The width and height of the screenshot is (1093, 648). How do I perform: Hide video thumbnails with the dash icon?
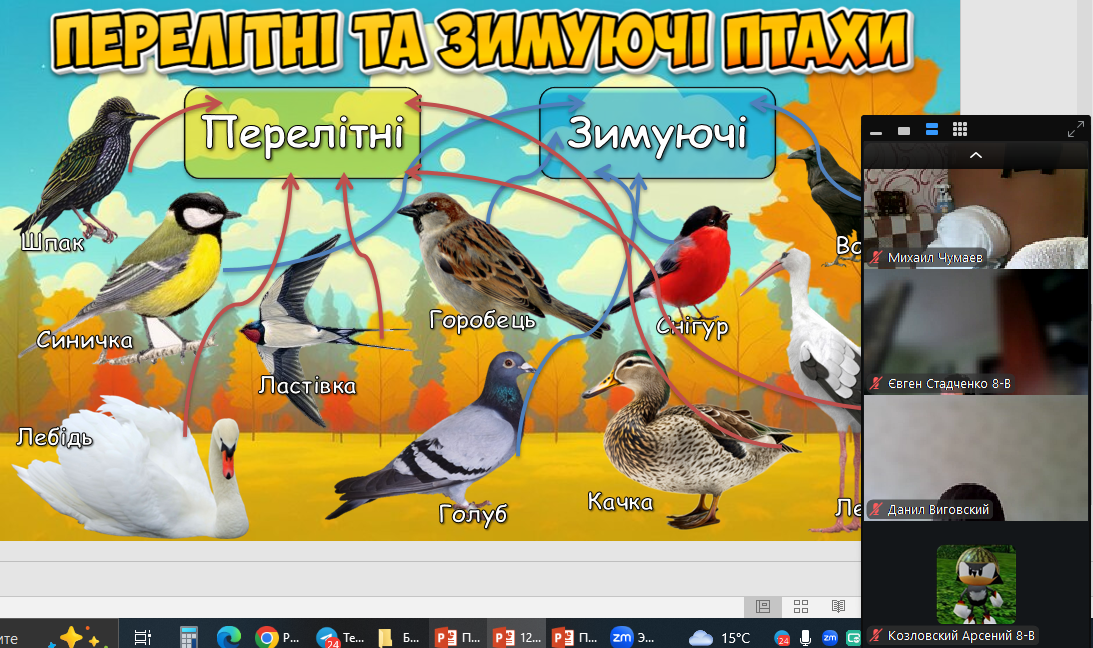tap(876, 131)
